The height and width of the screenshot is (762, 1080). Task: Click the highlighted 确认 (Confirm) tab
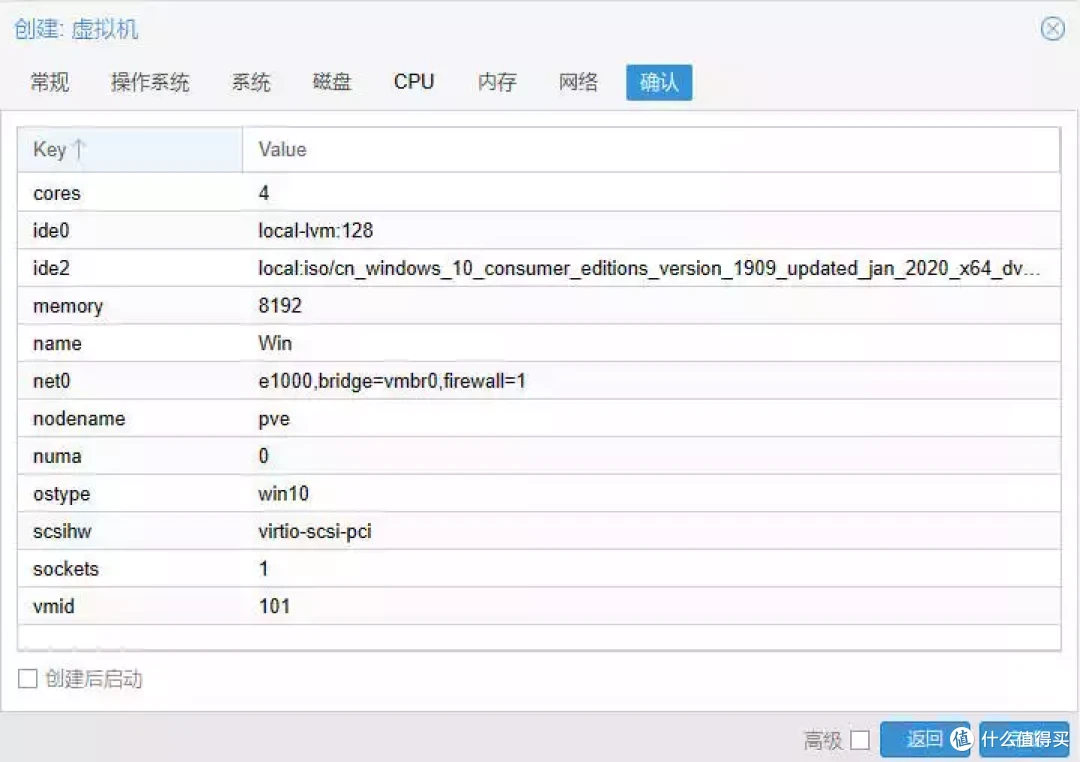coord(658,82)
